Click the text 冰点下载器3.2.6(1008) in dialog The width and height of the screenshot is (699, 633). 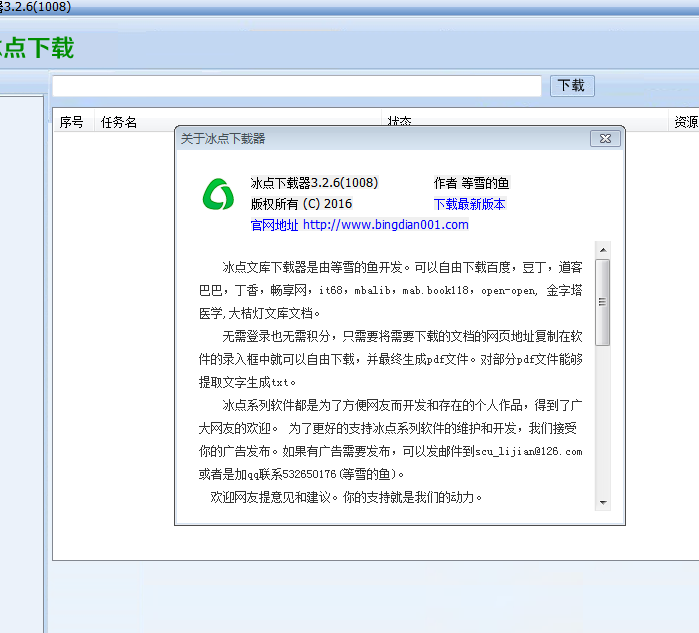pyautogui.click(x=314, y=183)
